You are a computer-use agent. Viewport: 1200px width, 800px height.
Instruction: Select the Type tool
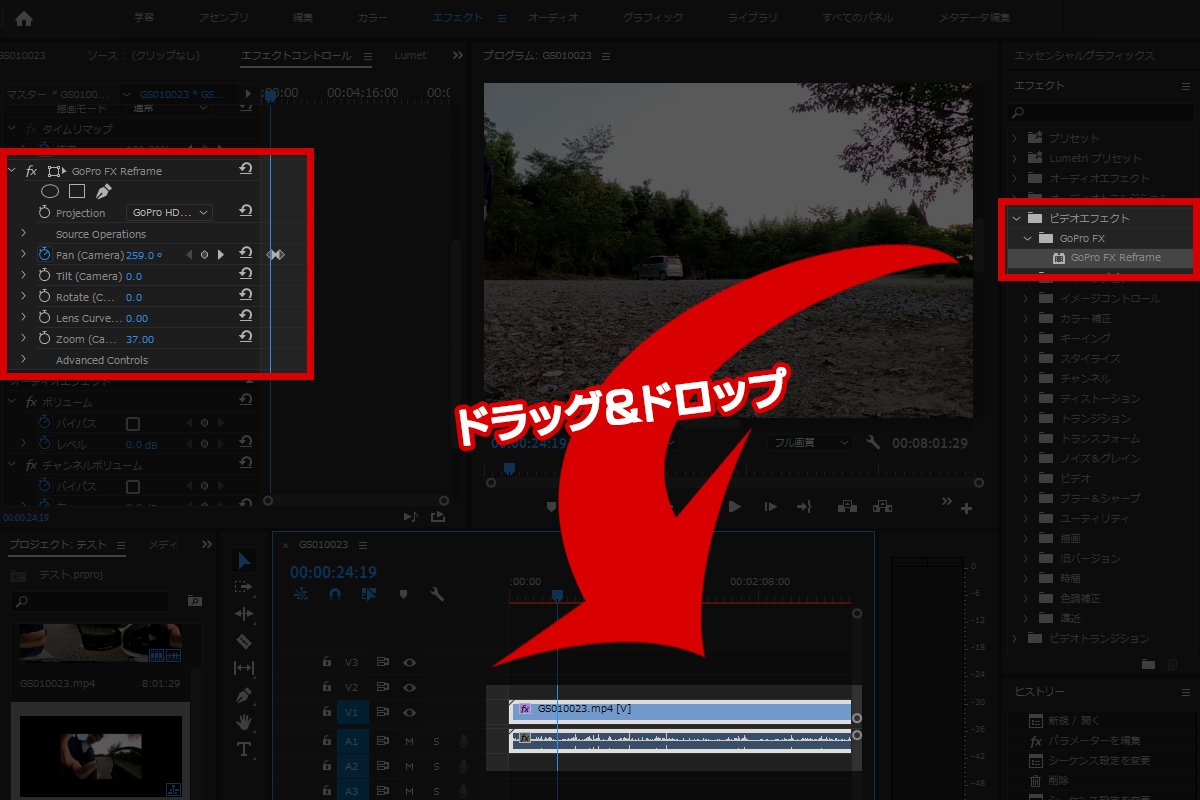pyautogui.click(x=243, y=749)
